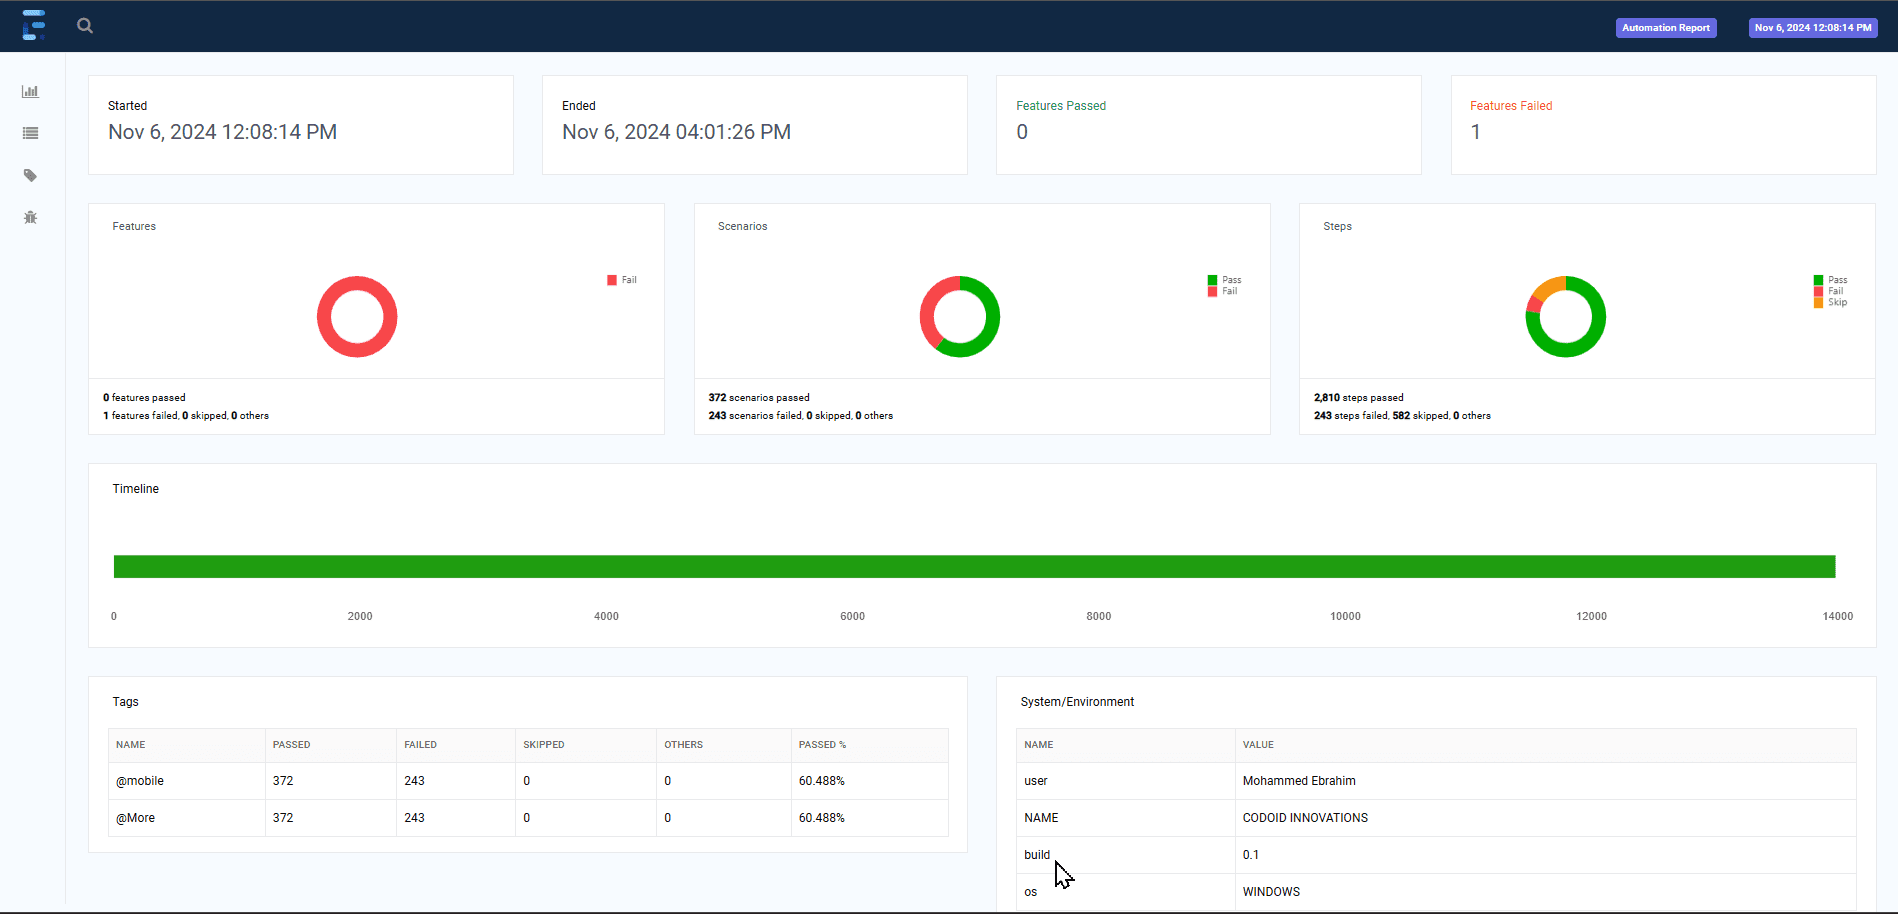
Task: Open the tags view via tag icon
Action: [30, 175]
